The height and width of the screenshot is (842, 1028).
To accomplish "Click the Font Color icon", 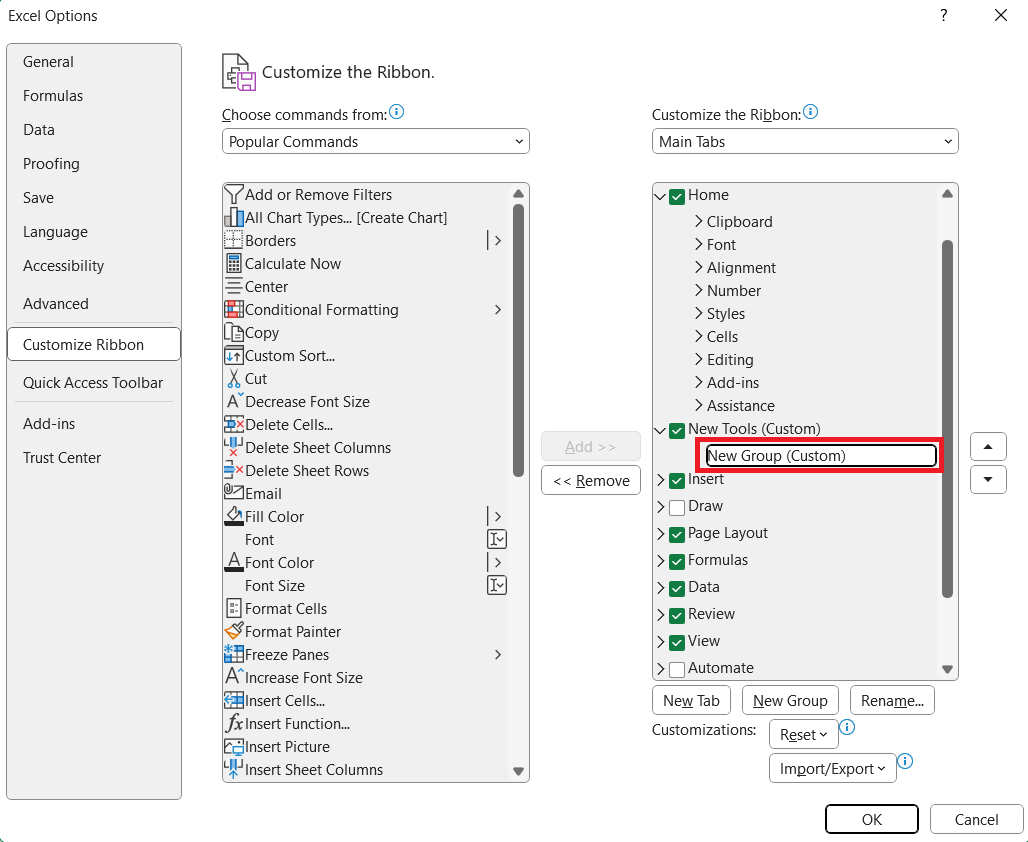I will coord(233,562).
